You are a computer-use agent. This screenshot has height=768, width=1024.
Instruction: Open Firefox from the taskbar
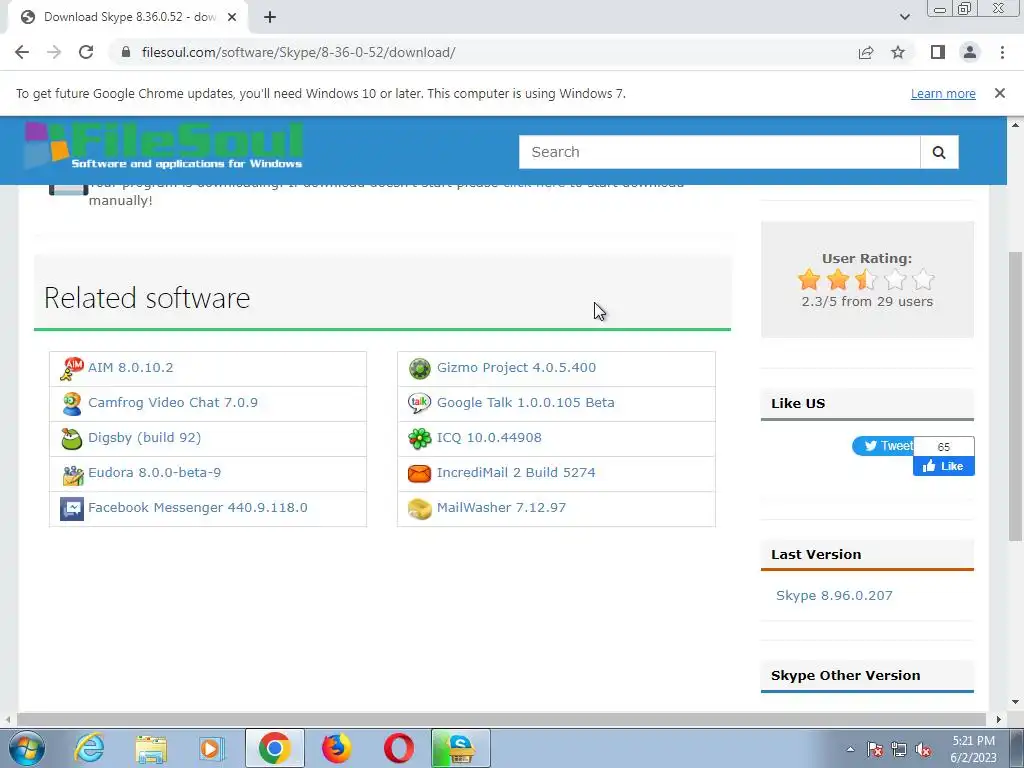click(336, 748)
